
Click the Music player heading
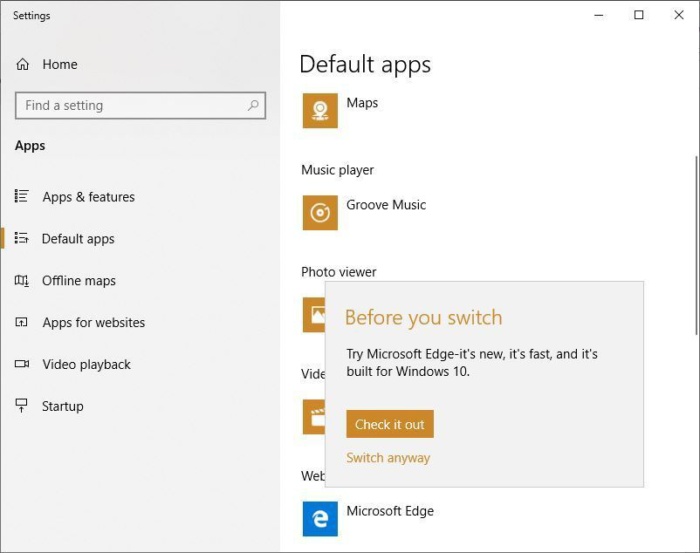(x=338, y=170)
